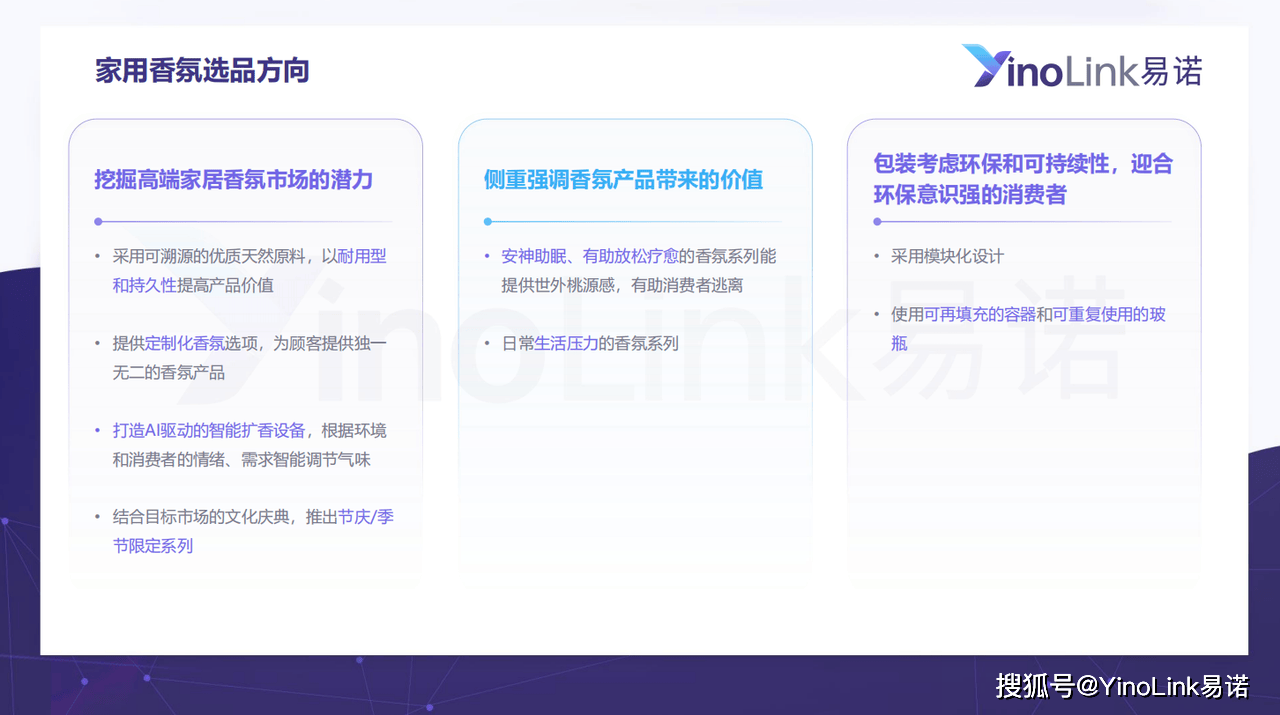Click the purple dot under the third card heading
Image resolution: width=1280 pixels, height=715 pixels.
click(877, 221)
